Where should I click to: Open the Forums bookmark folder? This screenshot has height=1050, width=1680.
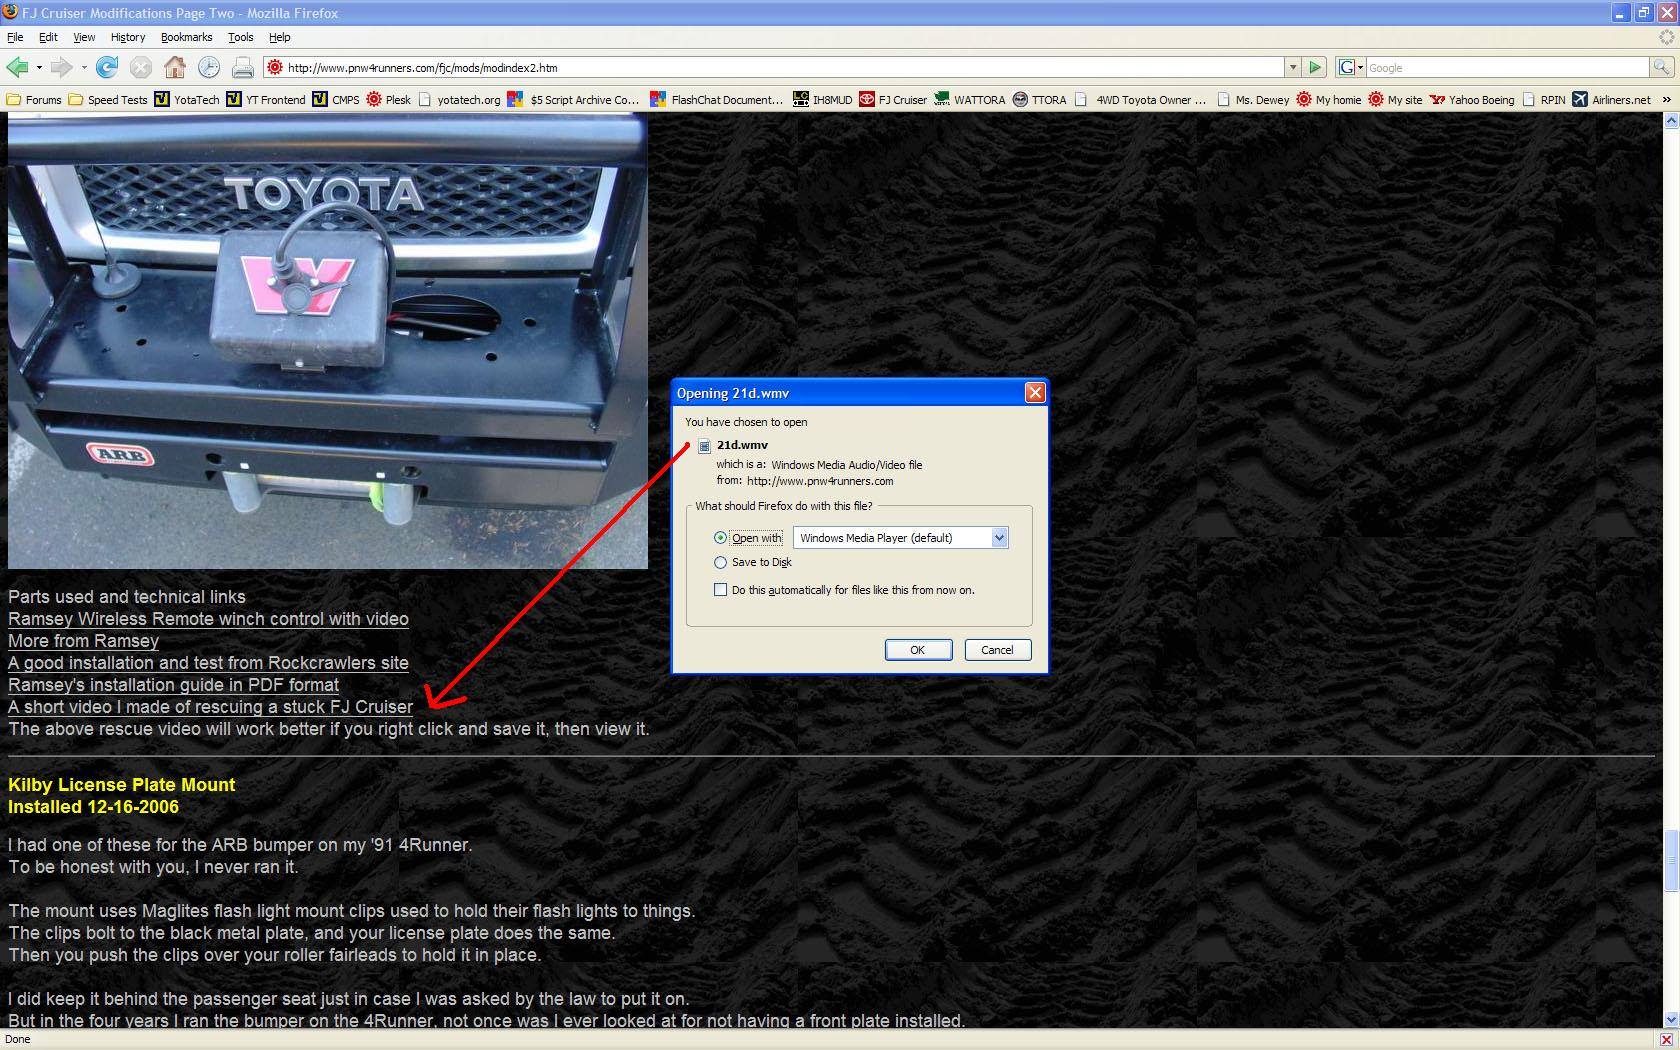pyautogui.click(x=34, y=99)
